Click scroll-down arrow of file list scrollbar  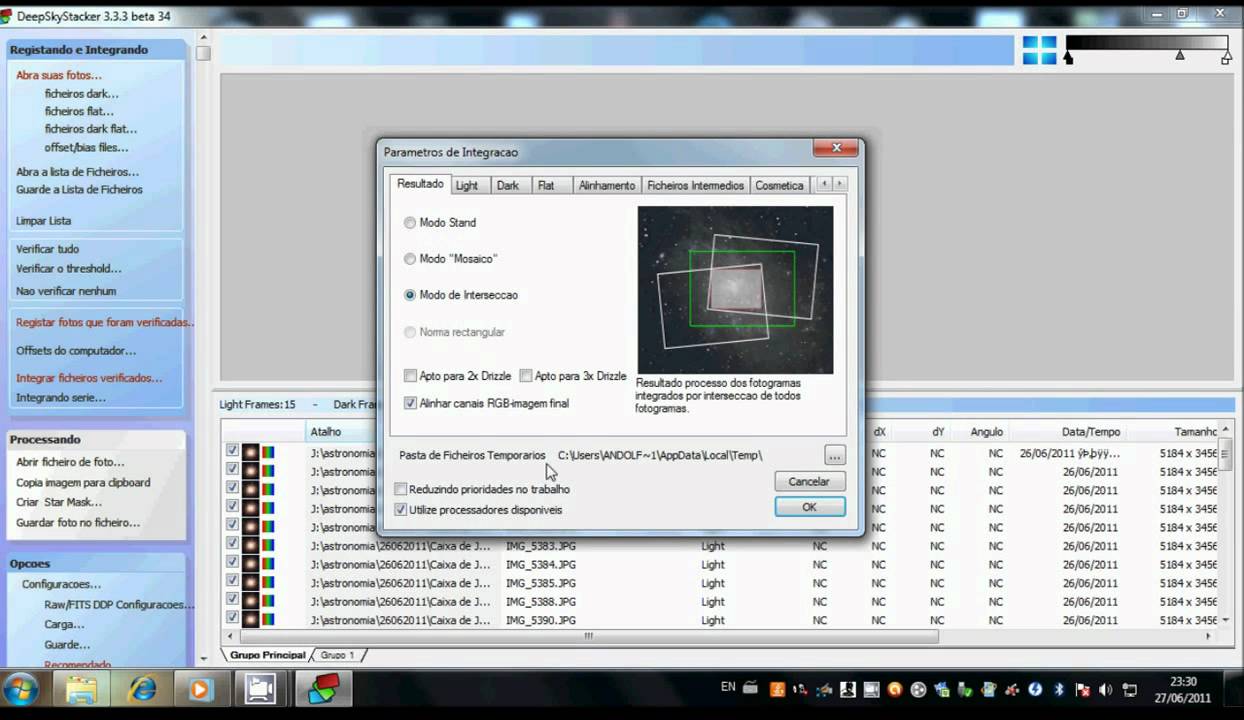pyautogui.click(x=1225, y=620)
